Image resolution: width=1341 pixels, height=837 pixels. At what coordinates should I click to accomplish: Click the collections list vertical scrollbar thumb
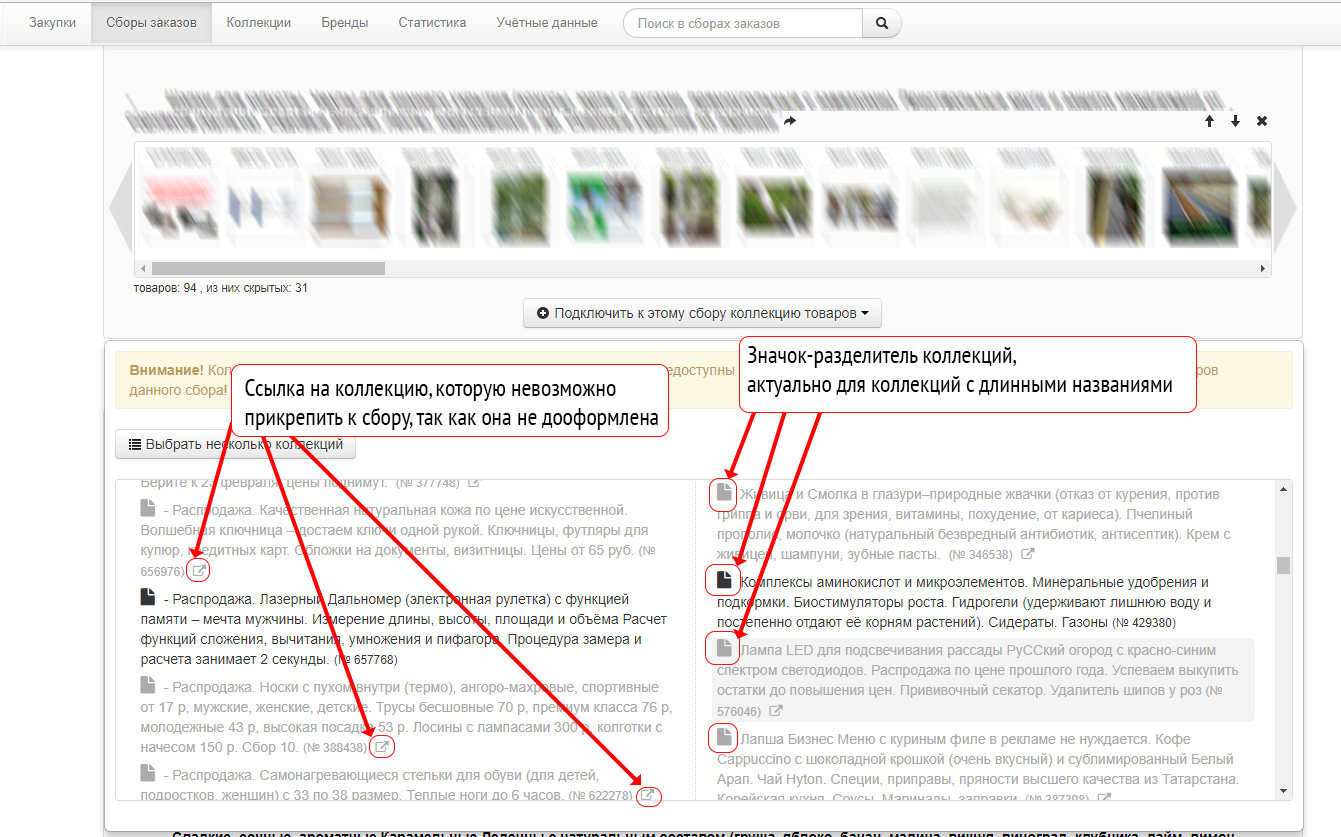pos(1283,565)
